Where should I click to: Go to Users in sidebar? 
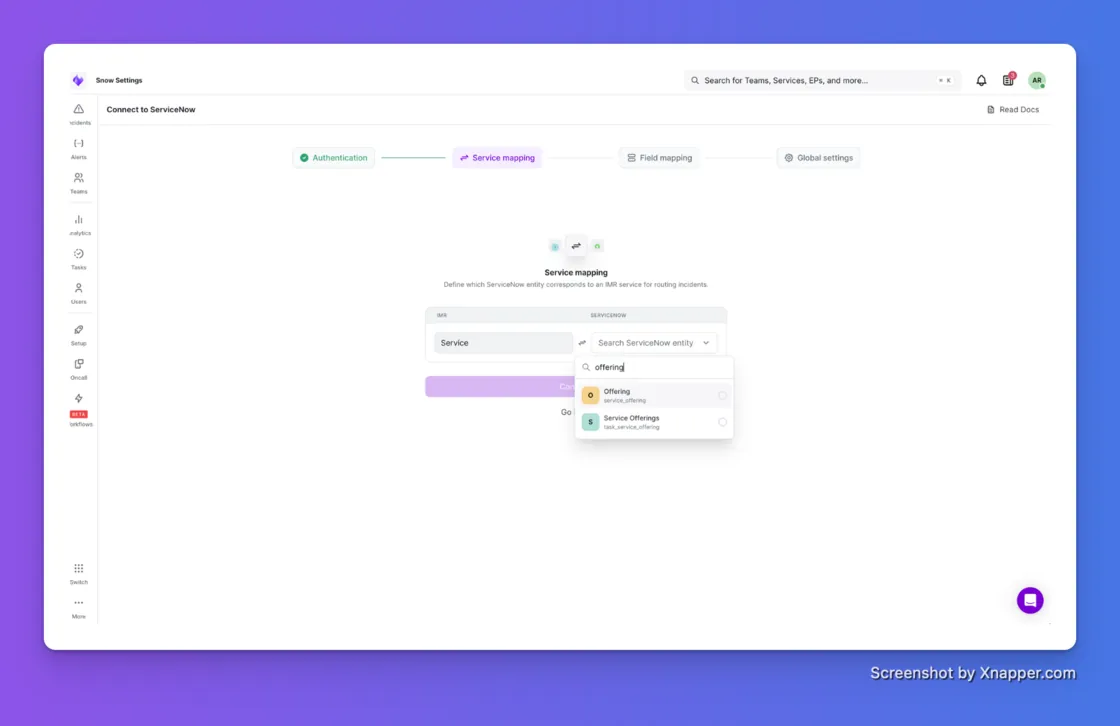coord(79,293)
